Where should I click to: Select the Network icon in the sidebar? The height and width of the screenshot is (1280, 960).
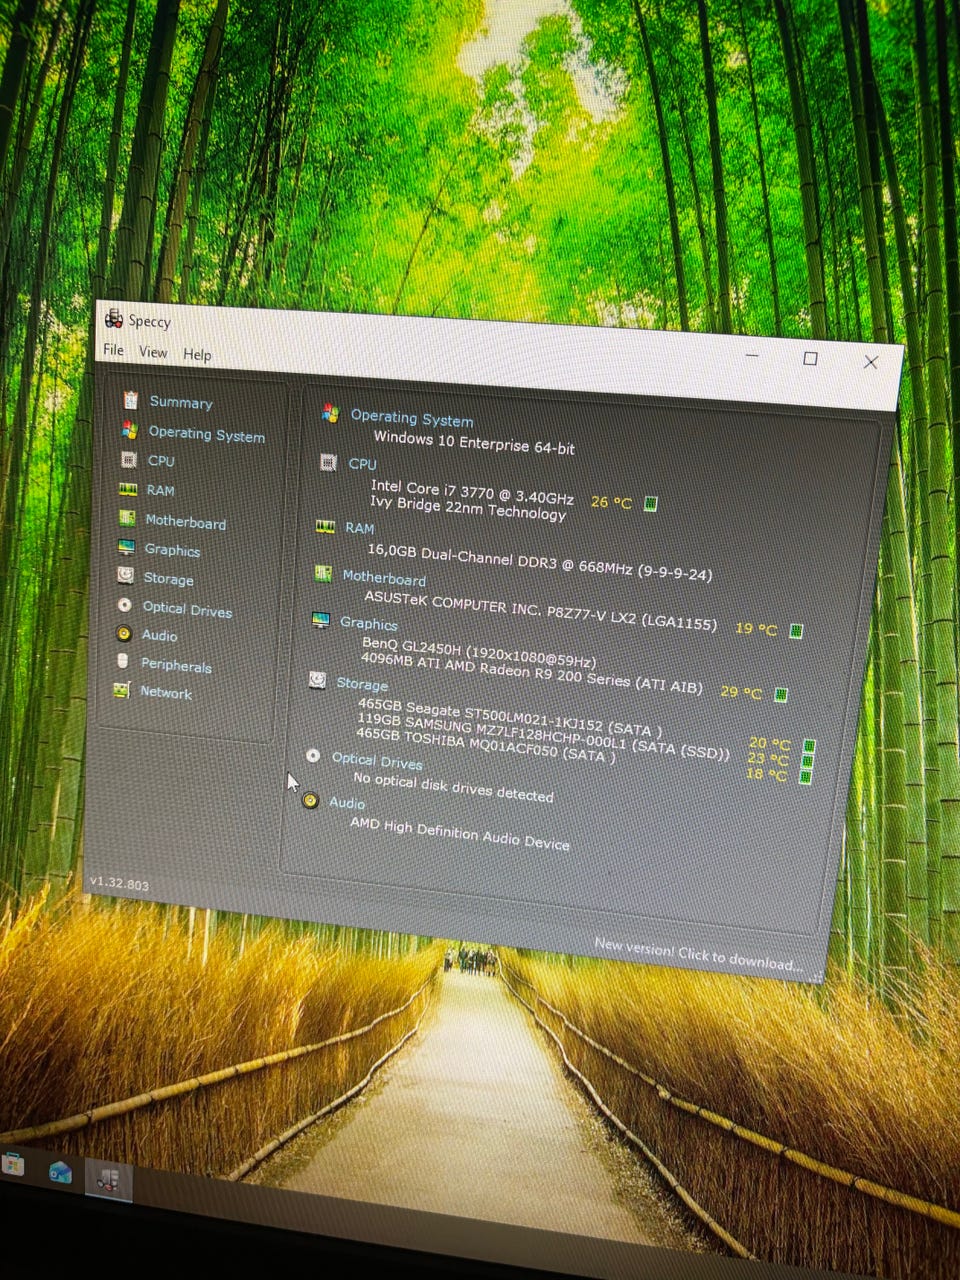121,690
